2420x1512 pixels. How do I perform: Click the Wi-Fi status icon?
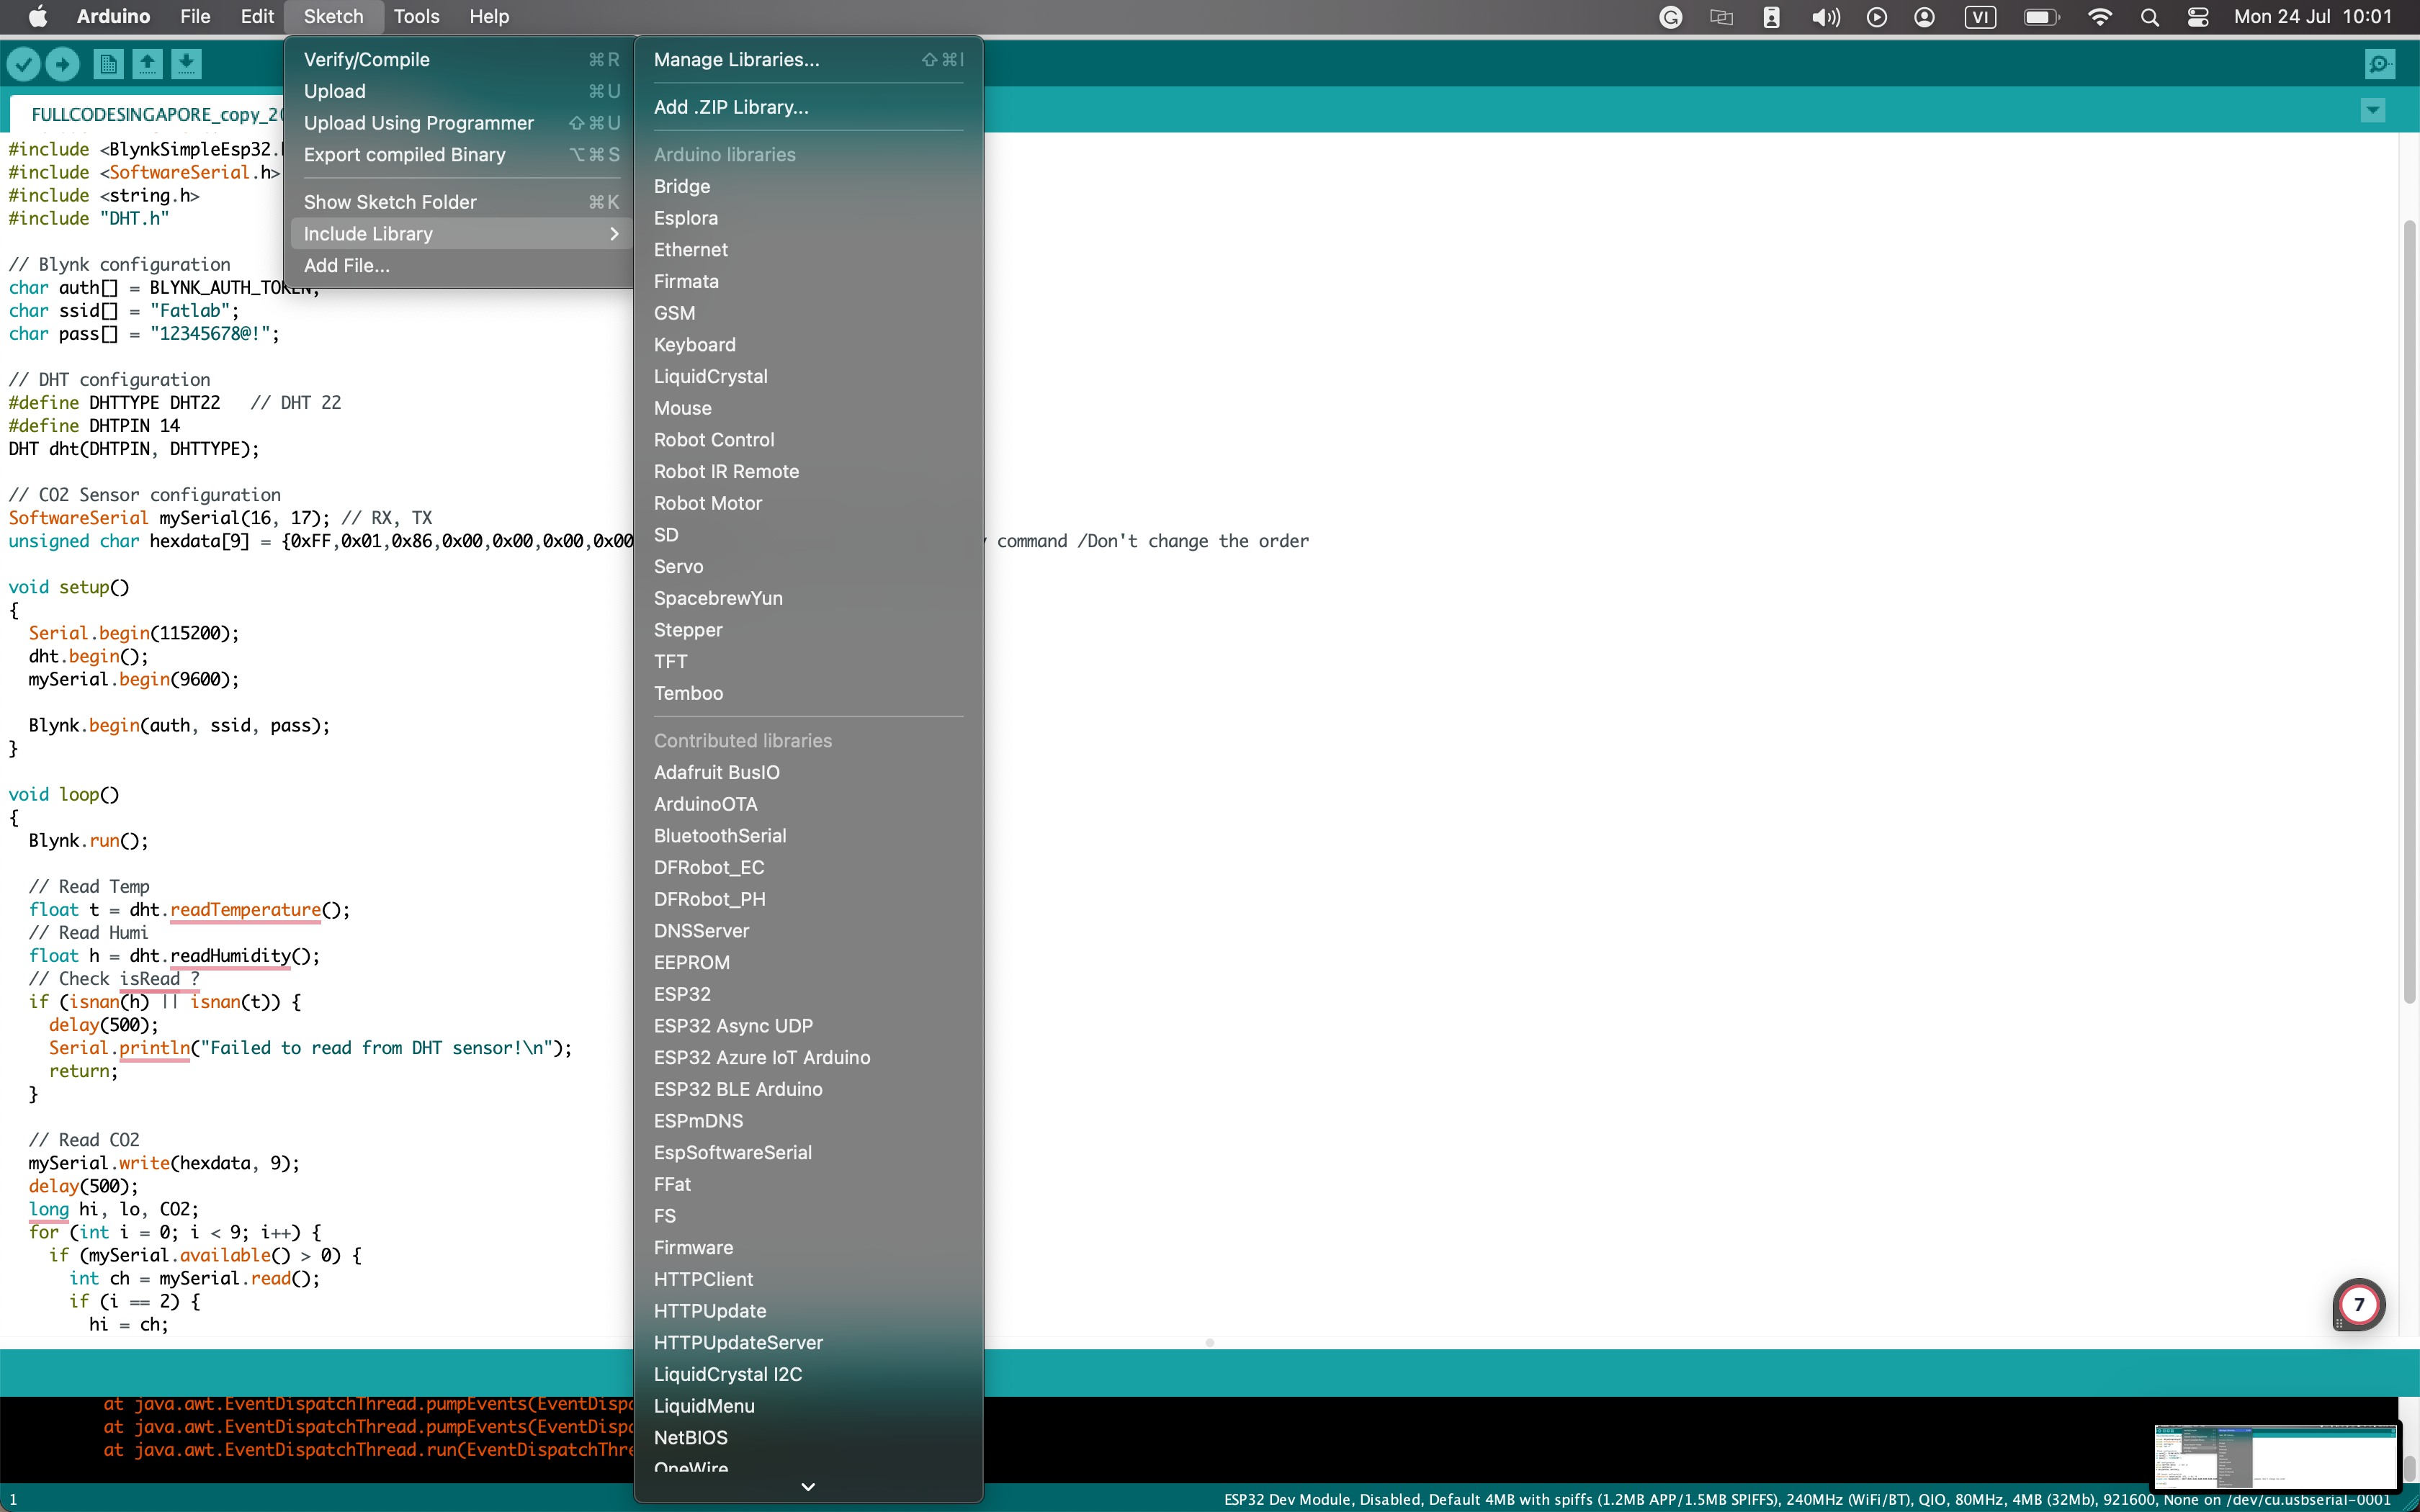click(2100, 17)
